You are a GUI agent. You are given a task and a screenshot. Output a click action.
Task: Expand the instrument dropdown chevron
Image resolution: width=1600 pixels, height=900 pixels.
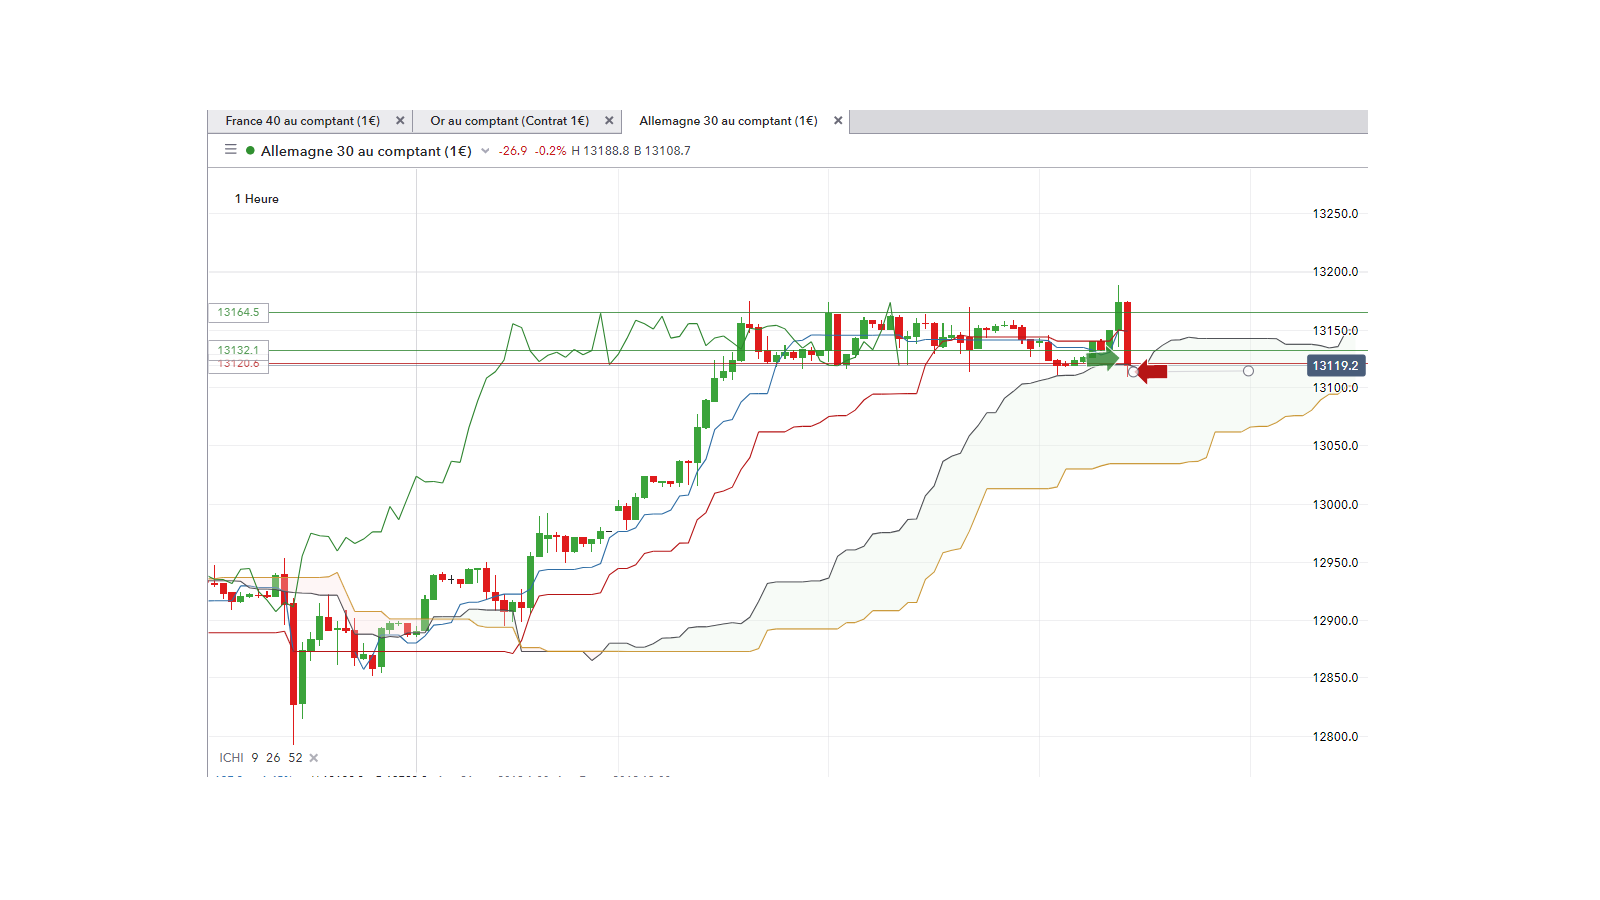pos(485,151)
